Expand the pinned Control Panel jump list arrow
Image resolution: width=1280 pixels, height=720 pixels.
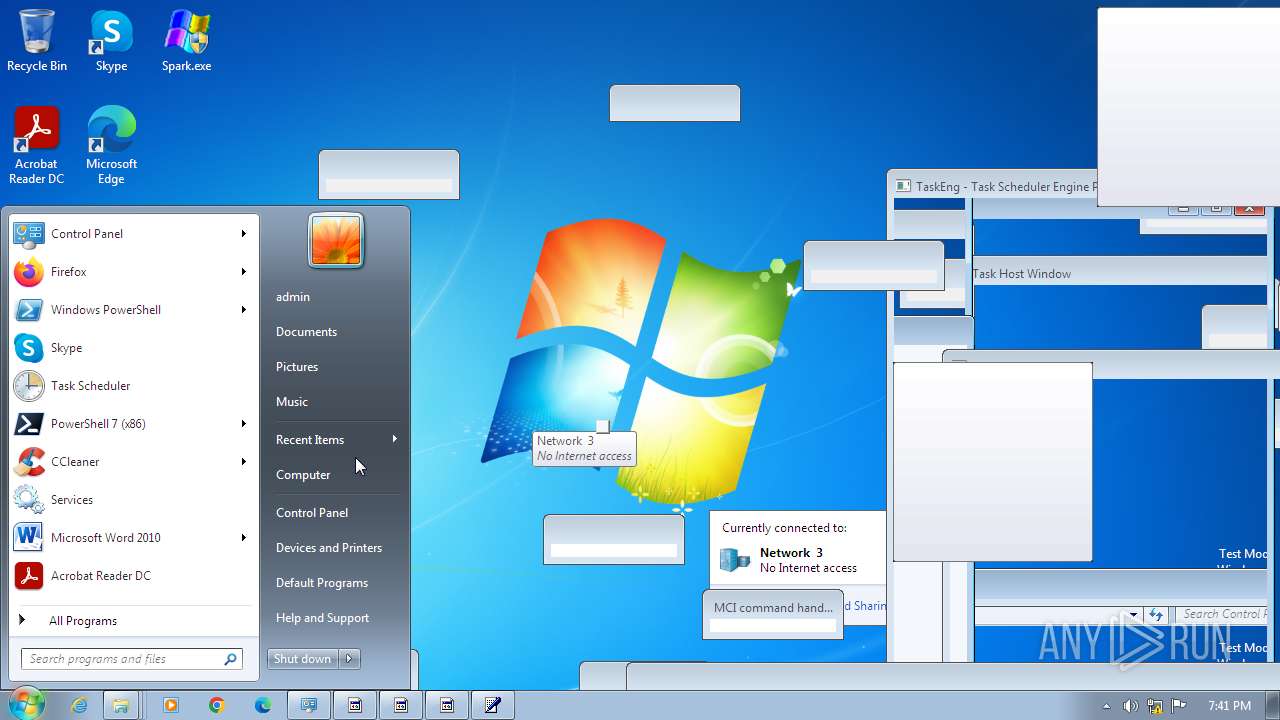click(243, 234)
